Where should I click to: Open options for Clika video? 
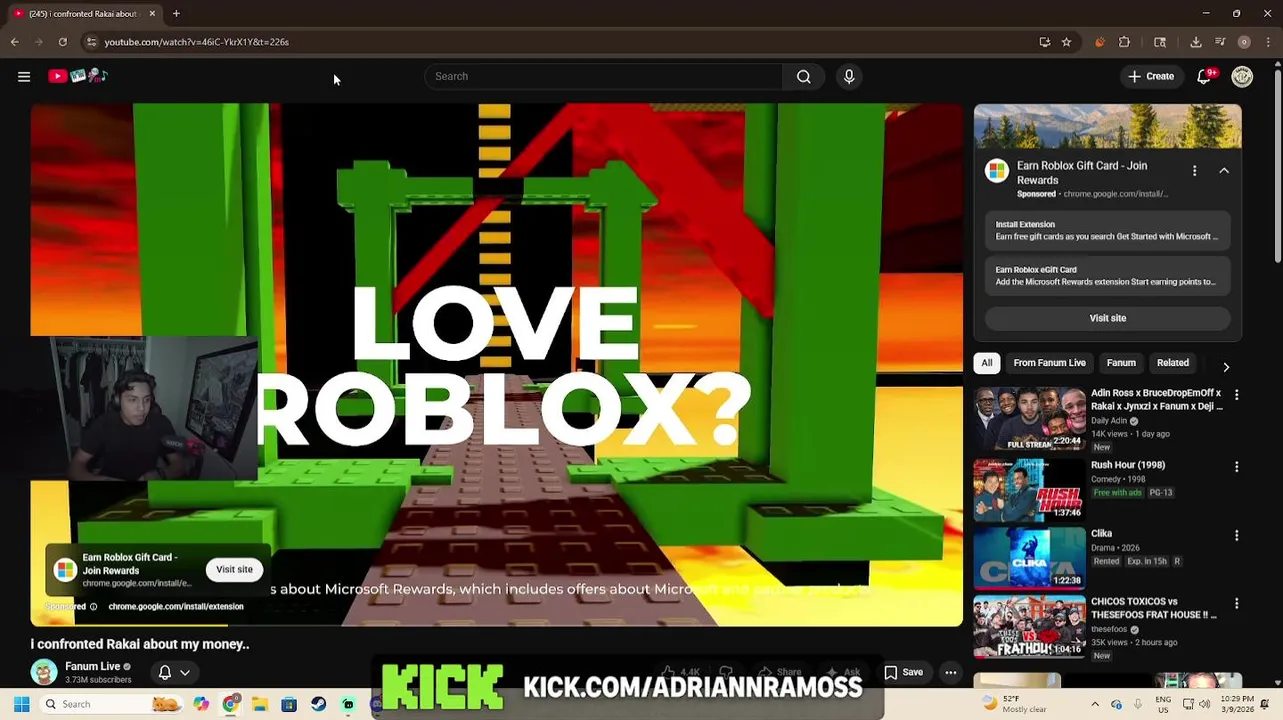[x=1236, y=535]
